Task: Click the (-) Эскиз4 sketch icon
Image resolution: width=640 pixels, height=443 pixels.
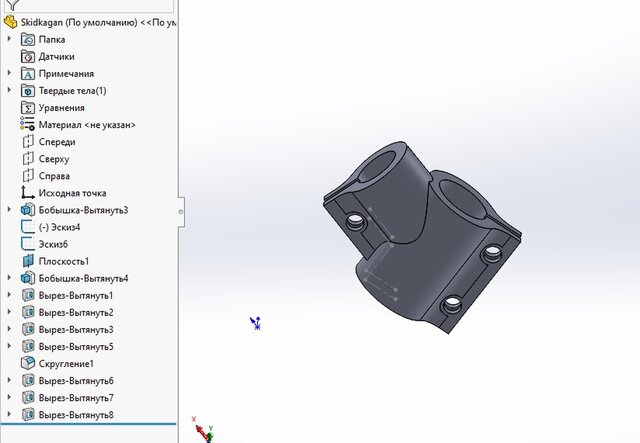Action: [x=28, y=227]
